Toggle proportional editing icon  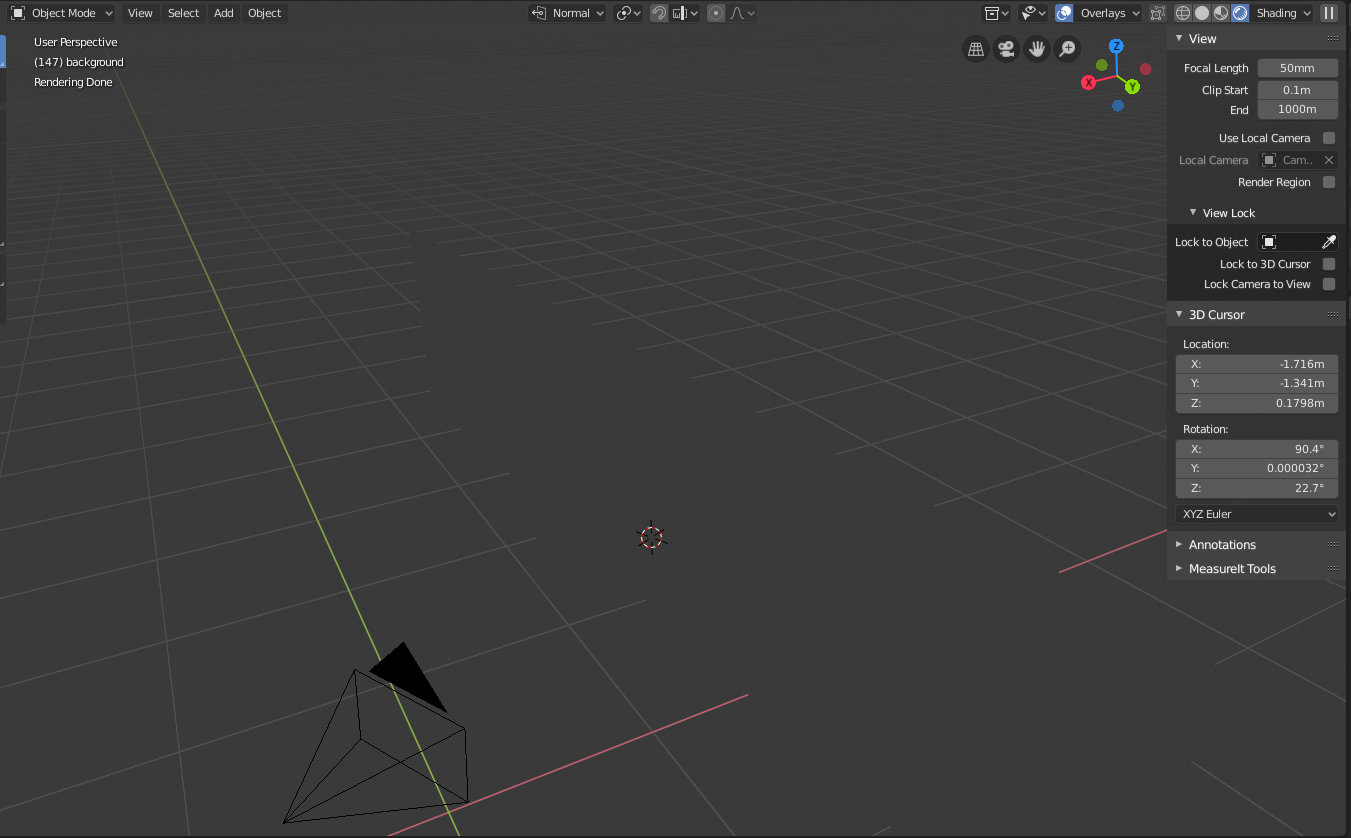716,13
